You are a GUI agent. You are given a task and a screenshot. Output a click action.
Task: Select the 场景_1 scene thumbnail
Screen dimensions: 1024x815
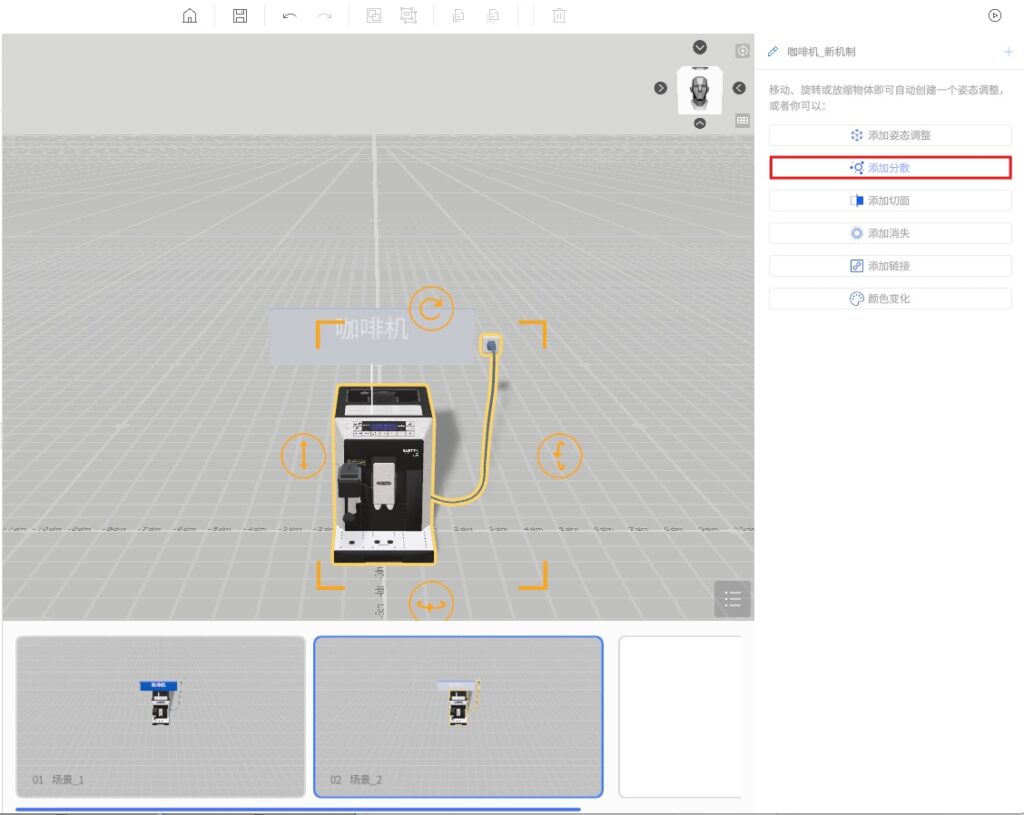point(161,716)
